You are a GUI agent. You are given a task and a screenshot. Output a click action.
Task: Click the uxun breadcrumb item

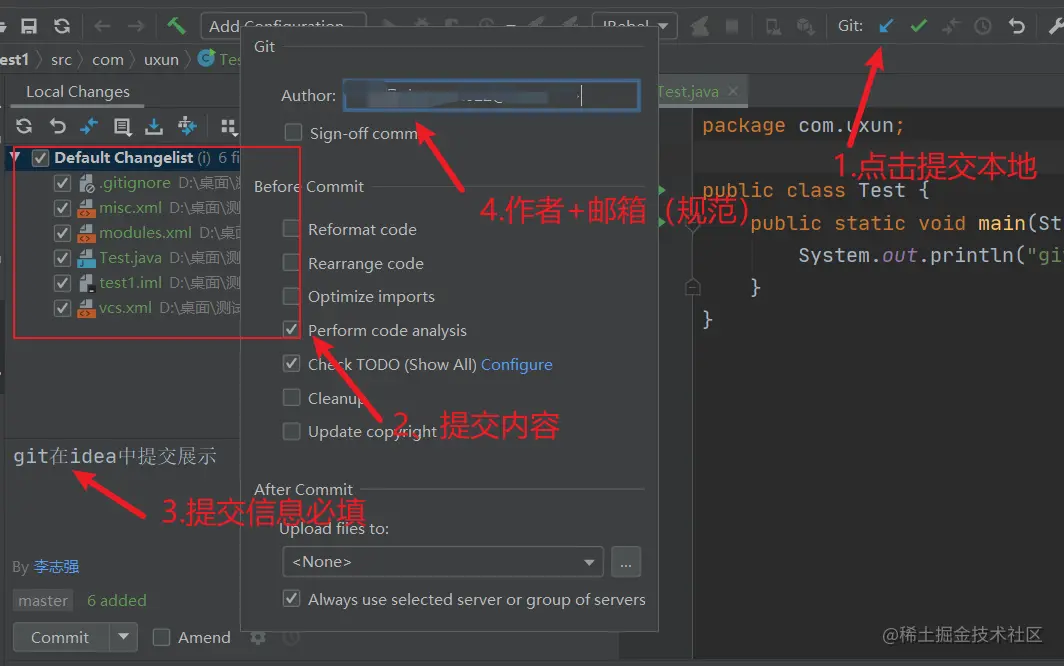tap(161, 60)
